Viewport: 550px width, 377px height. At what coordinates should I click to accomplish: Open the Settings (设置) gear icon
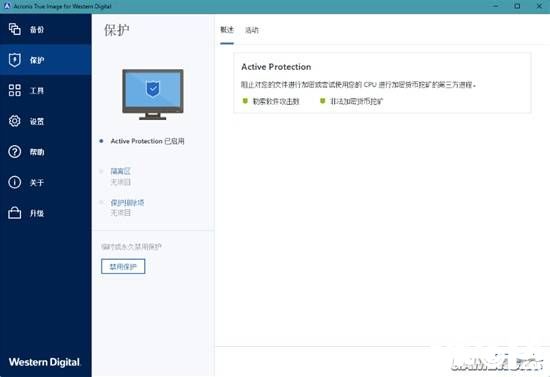click(14, 121)
